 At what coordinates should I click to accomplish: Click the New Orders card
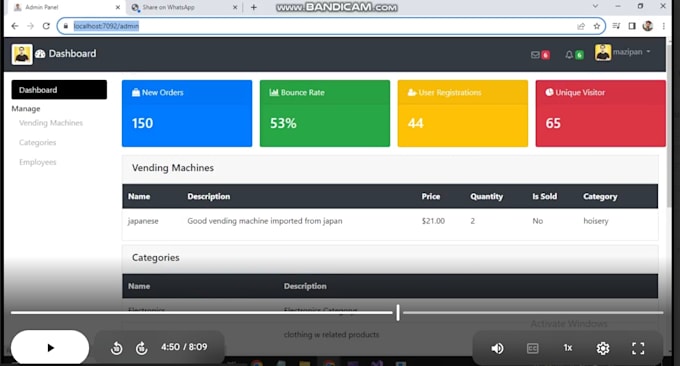tap(187, 113)
